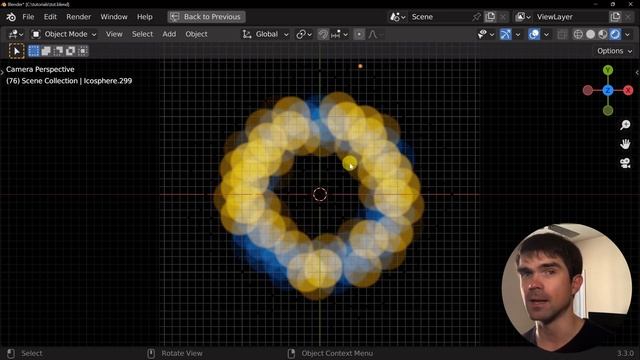Click the red X axis gizmo

point(628,90)
